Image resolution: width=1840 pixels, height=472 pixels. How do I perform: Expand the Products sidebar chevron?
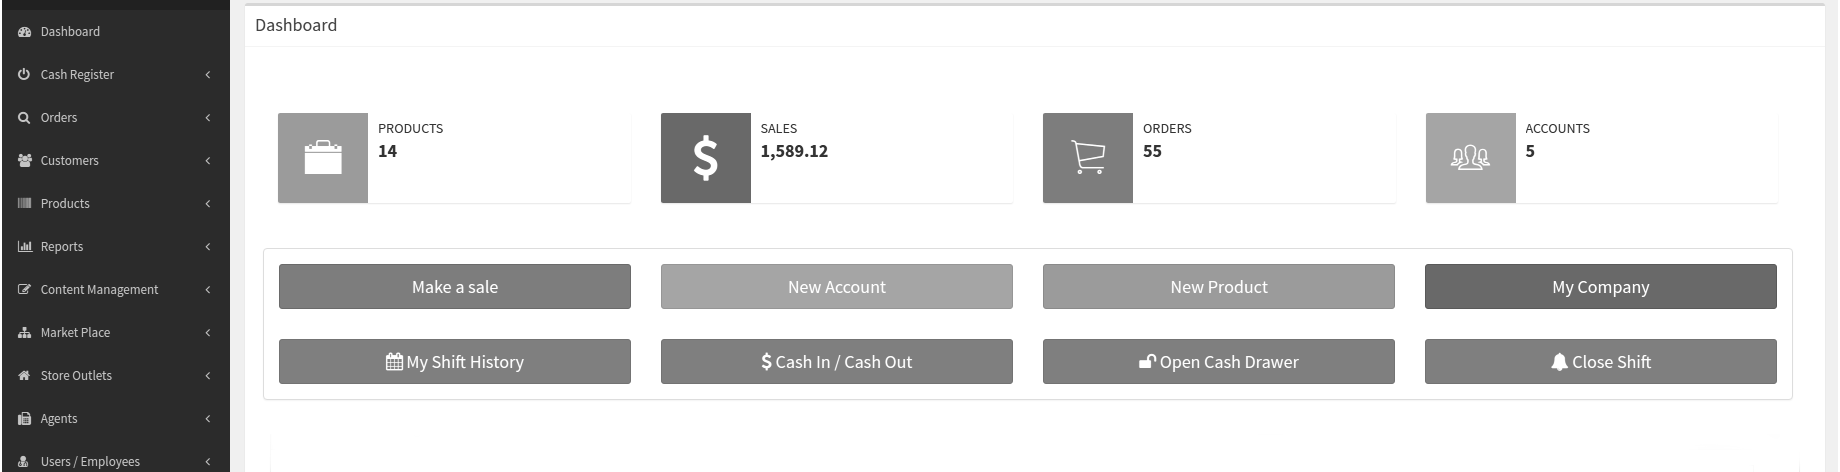[x=208, y=204]
